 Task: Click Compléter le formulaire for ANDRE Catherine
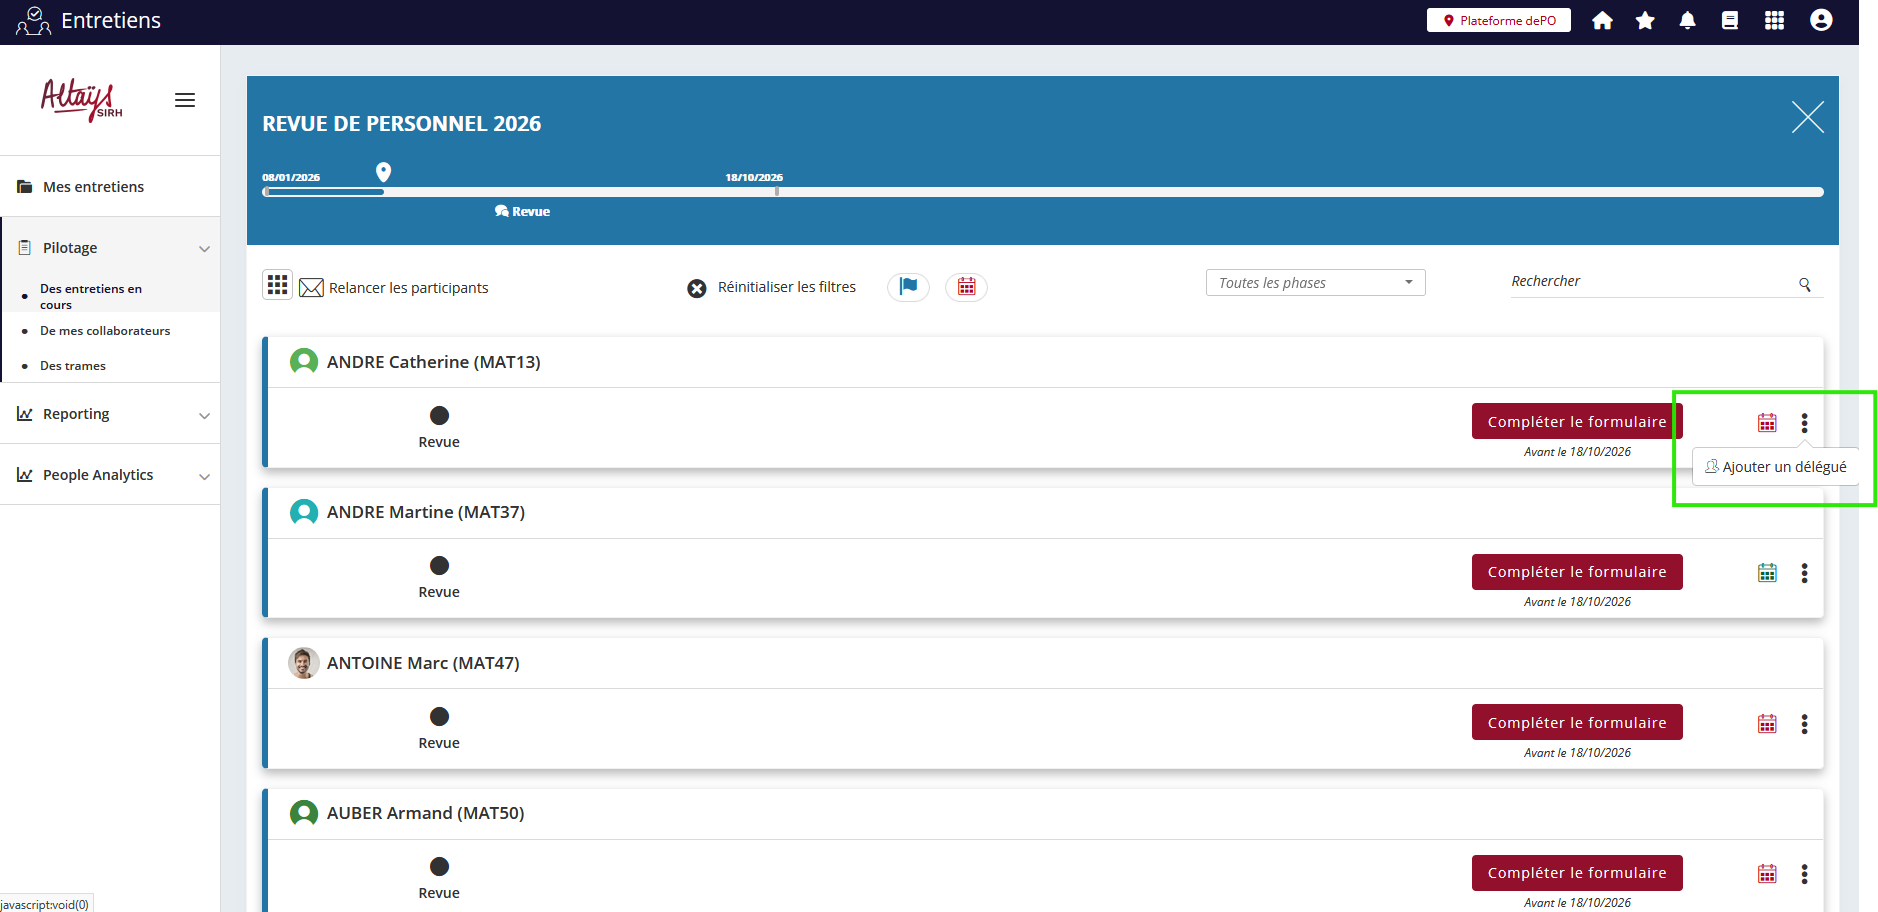point(1576,422)
